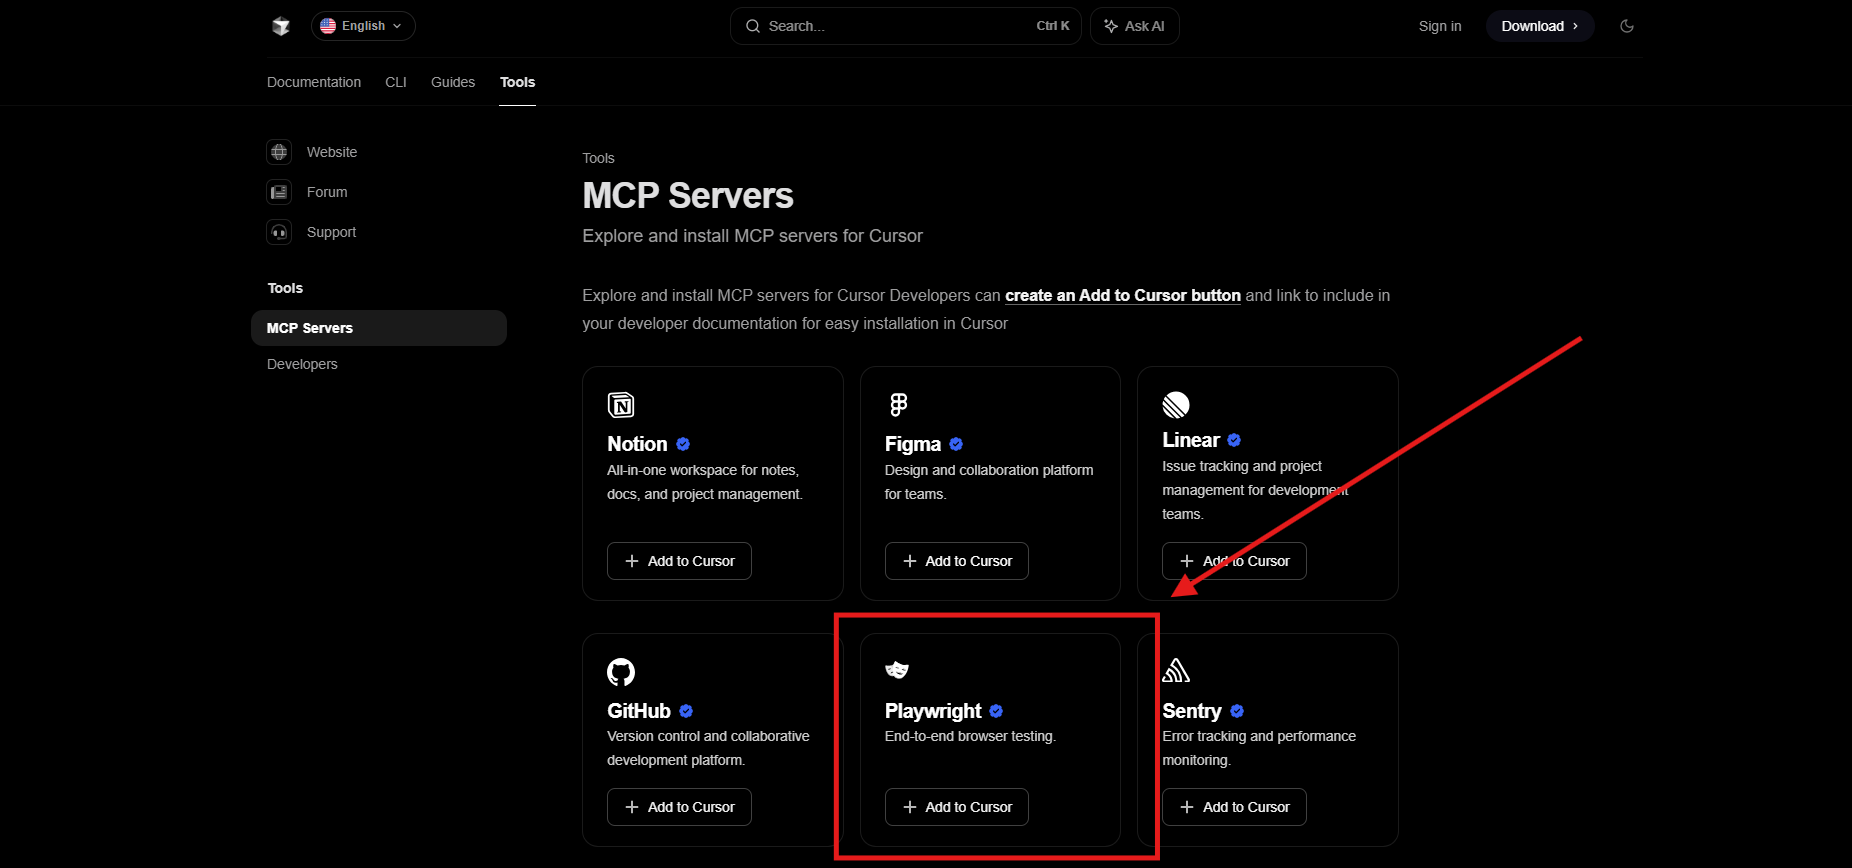The image size is (1852, 868).
Task: Click the Support headset icon
Action: pyautogui.click(x=279, y=232)
